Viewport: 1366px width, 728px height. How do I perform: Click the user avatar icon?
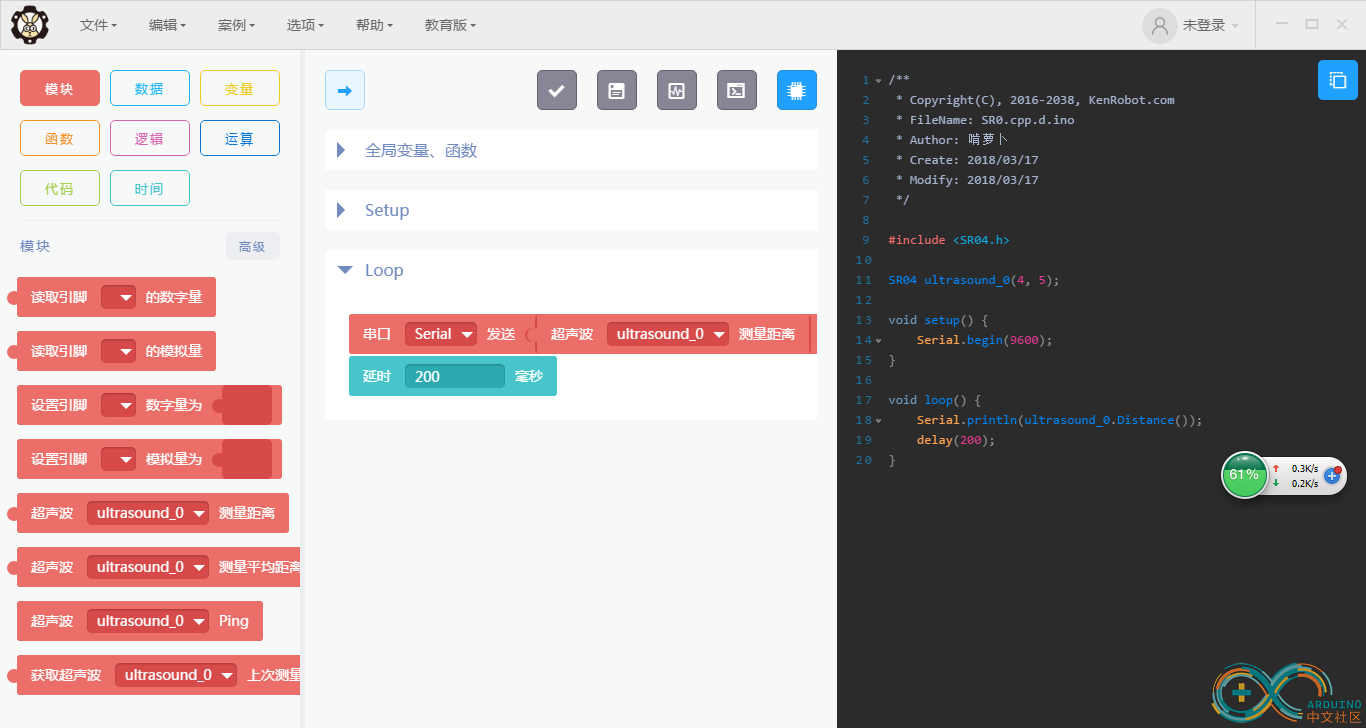click(1160, 26)
